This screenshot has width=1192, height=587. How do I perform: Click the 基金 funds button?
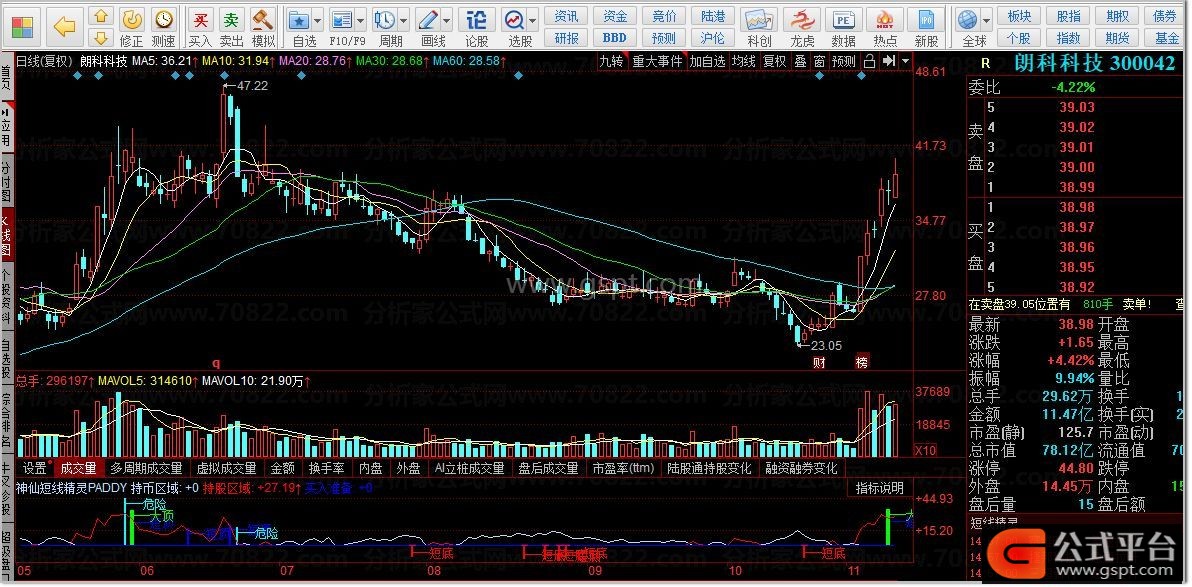[x=1167, y=37]
